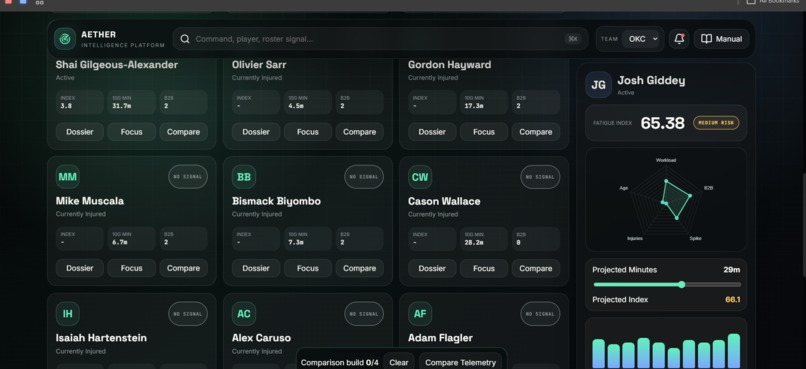Open the OKC team dropdown
This screenshot has width=806, height=369.
coord(640,39)
